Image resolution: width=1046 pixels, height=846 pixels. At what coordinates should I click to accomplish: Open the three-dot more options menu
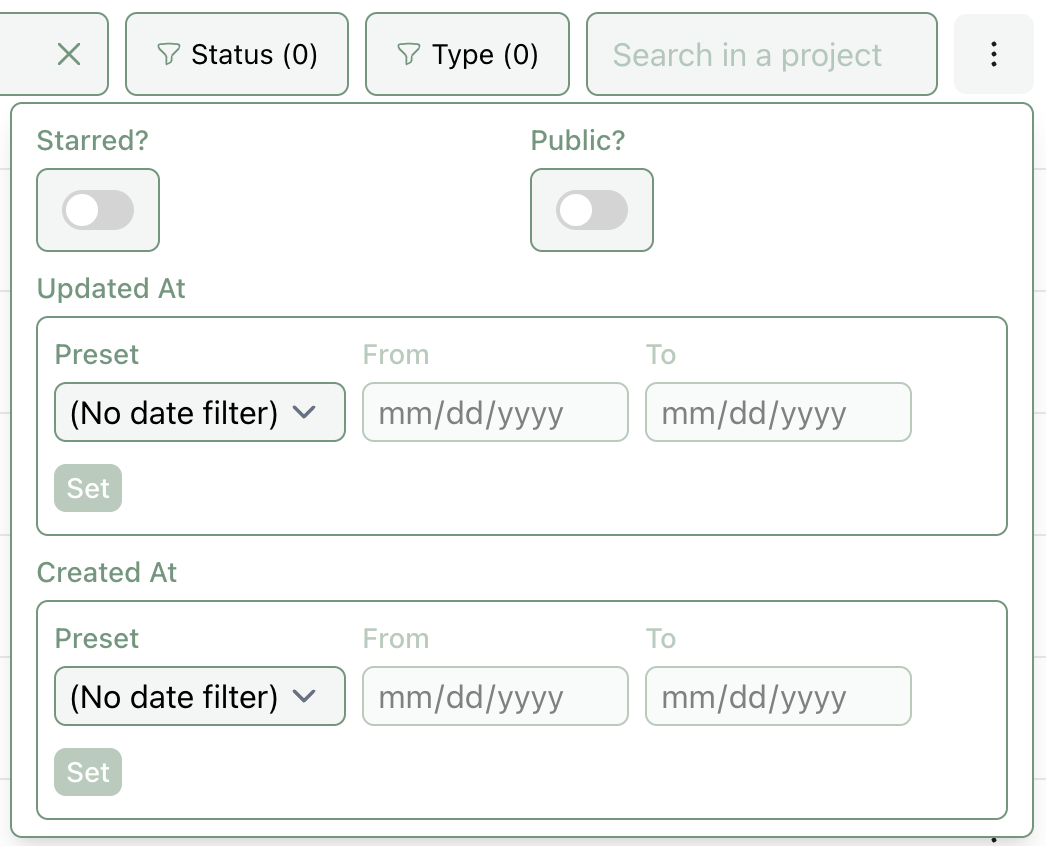(x=993, y=54)
